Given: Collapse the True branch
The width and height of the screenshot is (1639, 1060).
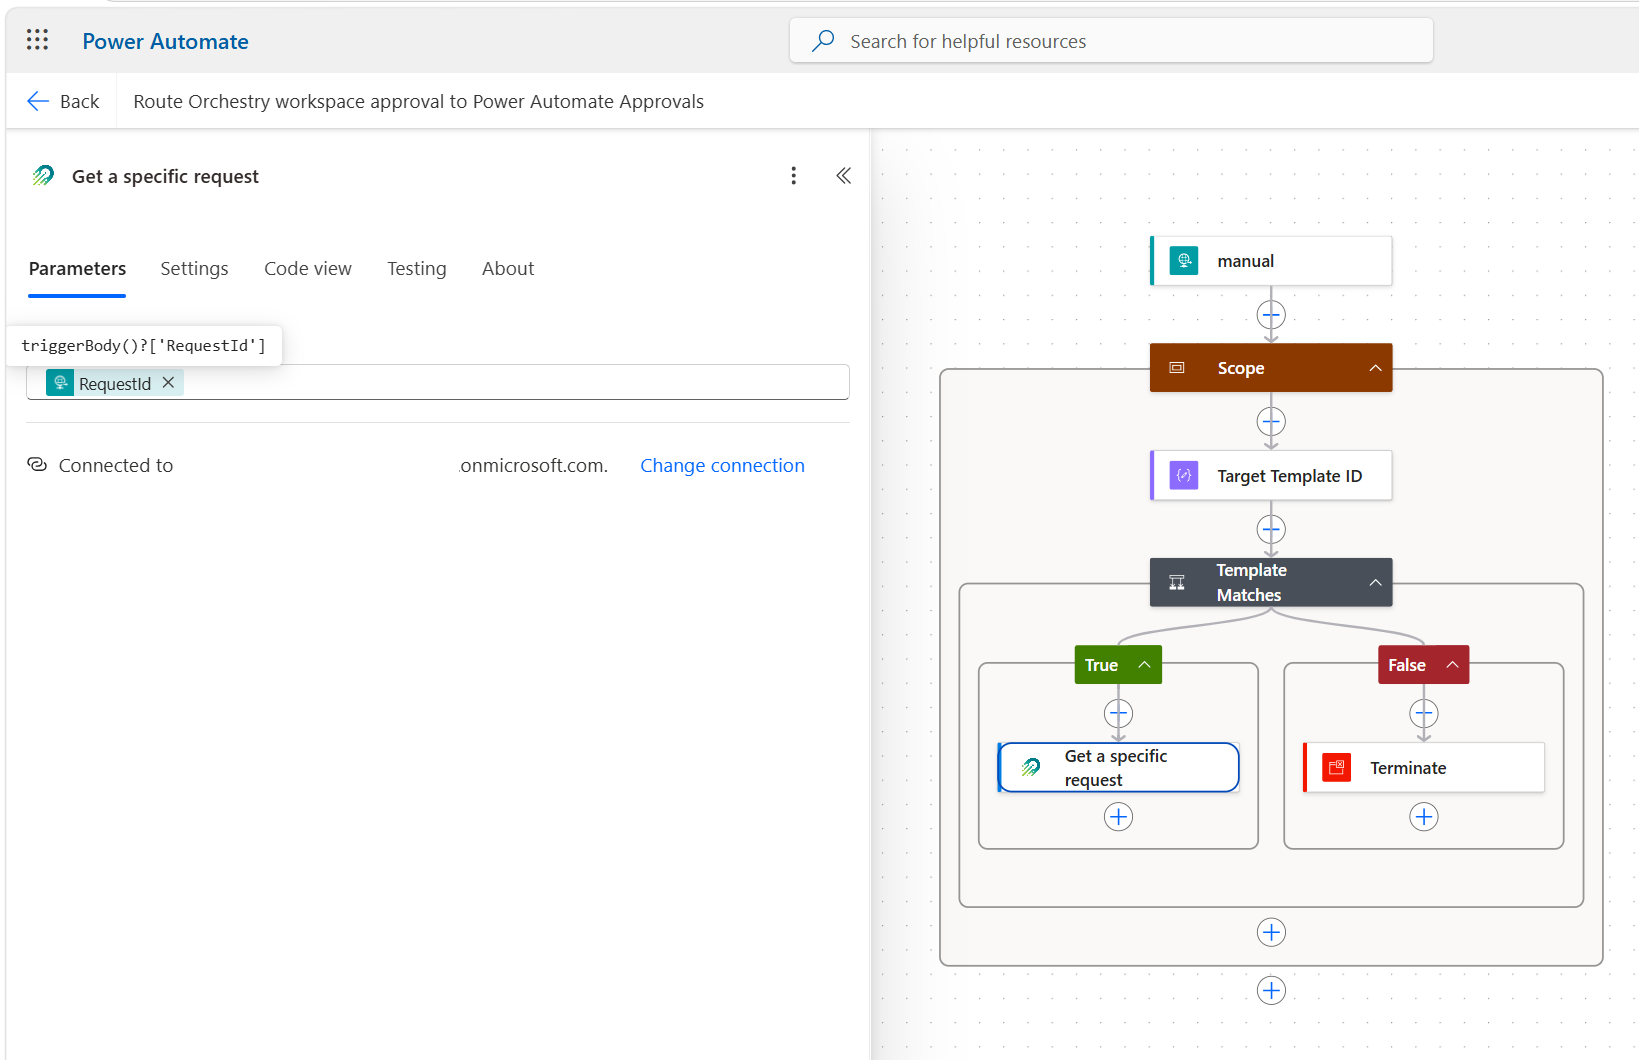Looking at the screenshot, I should tap(1144, 665).
